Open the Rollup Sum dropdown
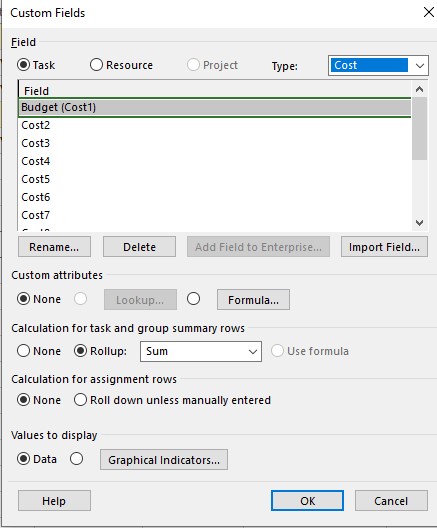The width and height of the screenshot is (437, 528). tap(201, 352)
